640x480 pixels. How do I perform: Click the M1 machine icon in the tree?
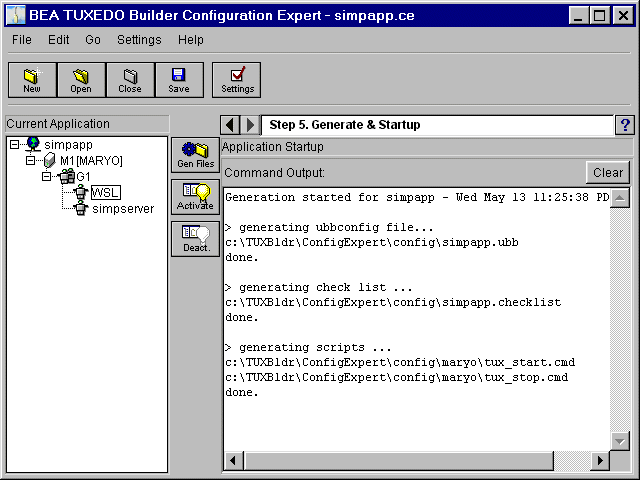[49, 160]
